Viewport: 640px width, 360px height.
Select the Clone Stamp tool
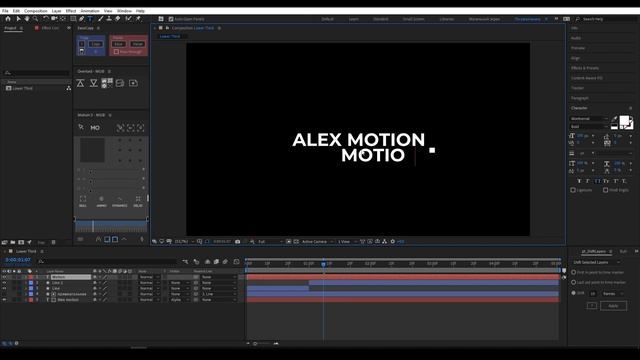(109, 19)
